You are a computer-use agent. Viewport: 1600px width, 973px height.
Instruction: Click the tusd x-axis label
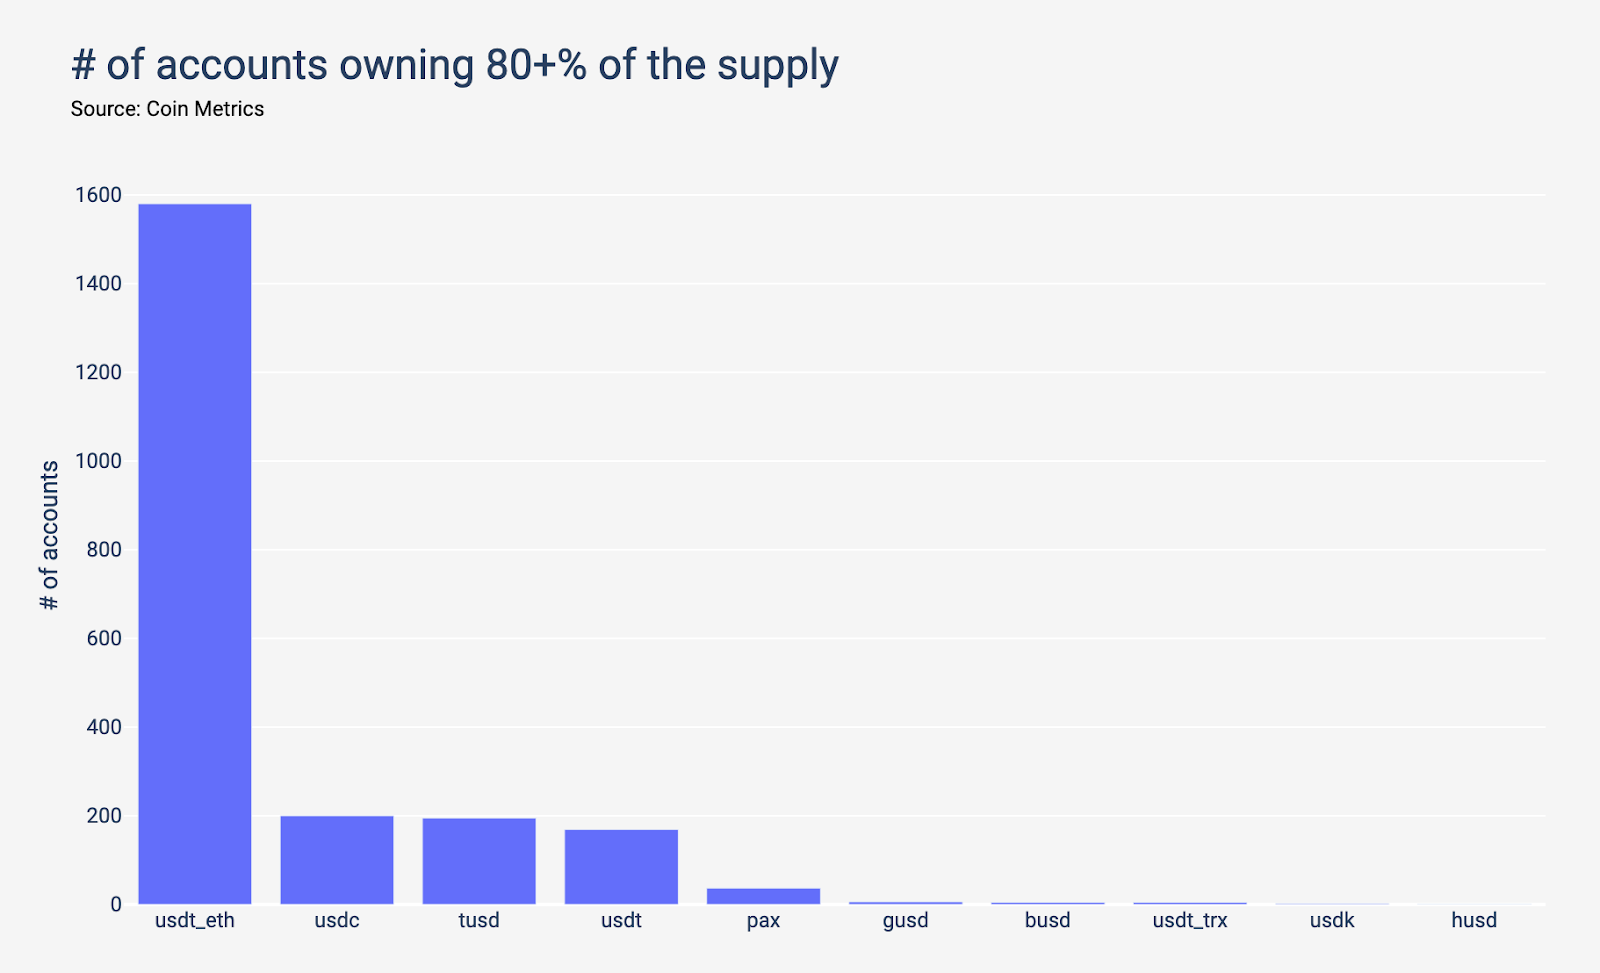(479, 921)
